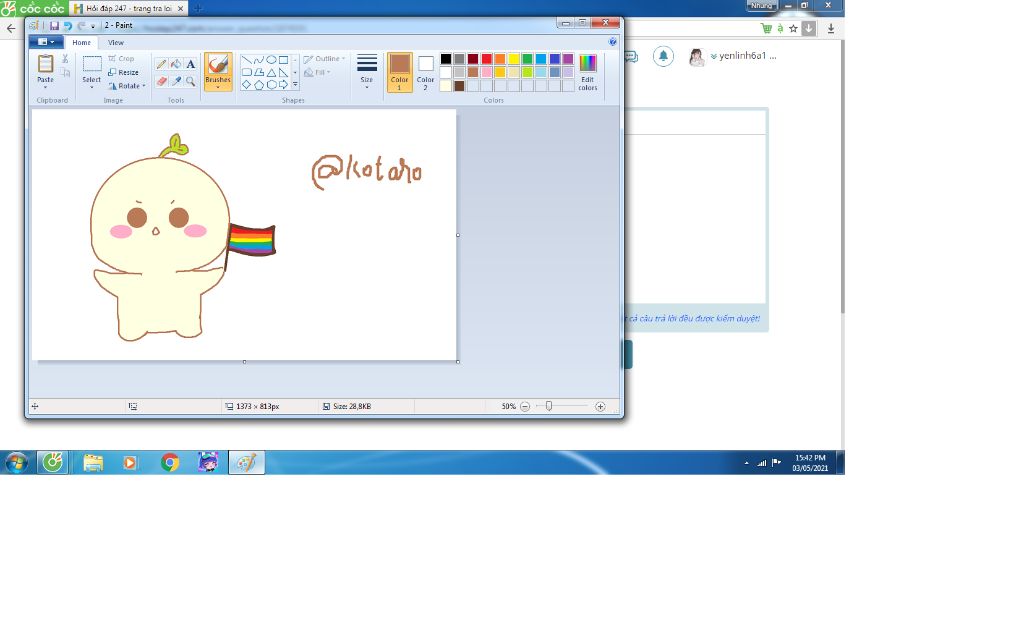The width and height of the screenshot is (1024, 639).
Task: Click bookmark star icon in browser address bar
Action: [x=793, y=28]
